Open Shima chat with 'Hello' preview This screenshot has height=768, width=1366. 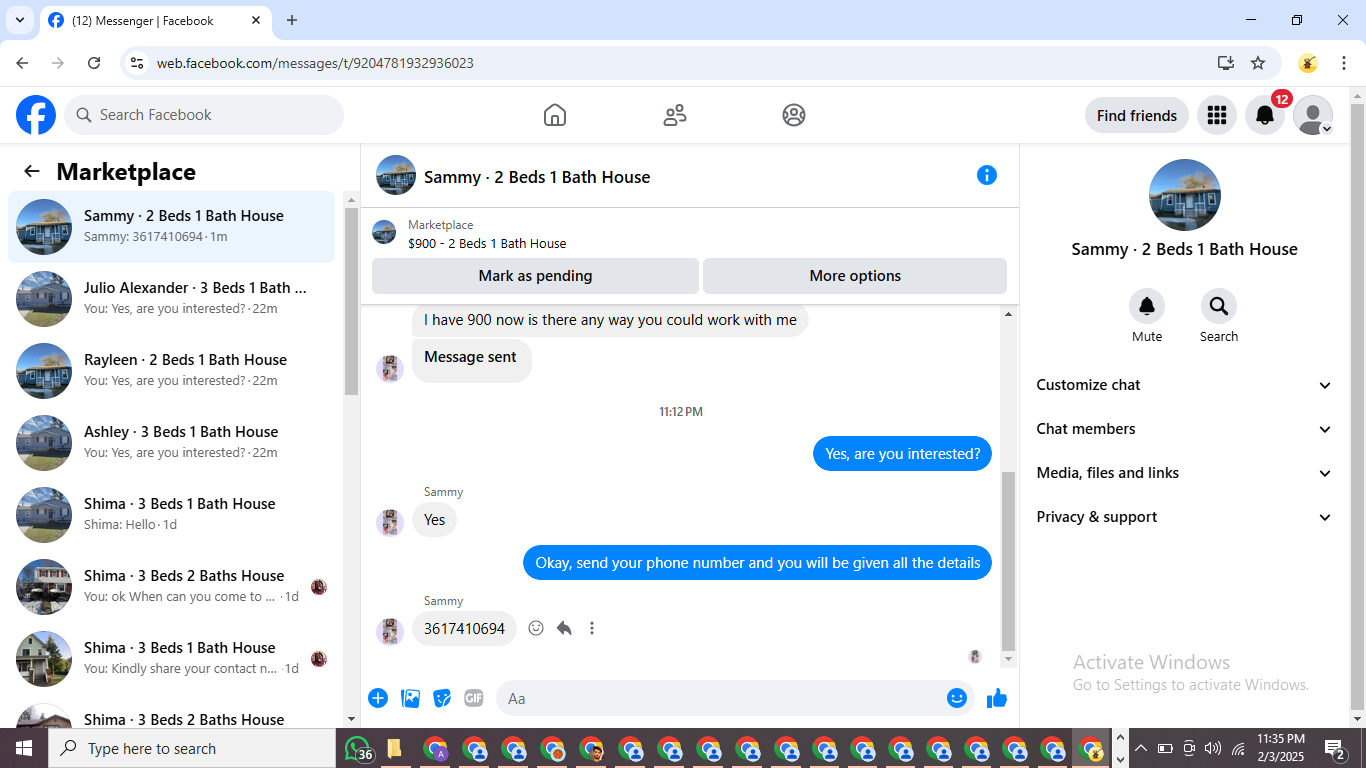171,515
